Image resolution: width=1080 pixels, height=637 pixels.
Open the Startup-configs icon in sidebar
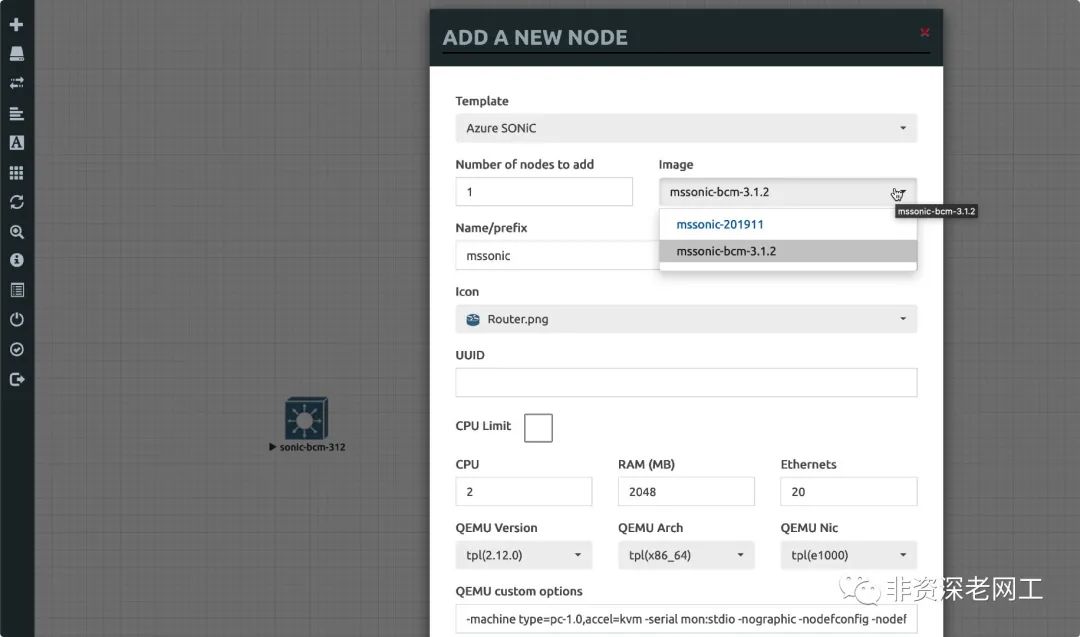pos(17,114)
